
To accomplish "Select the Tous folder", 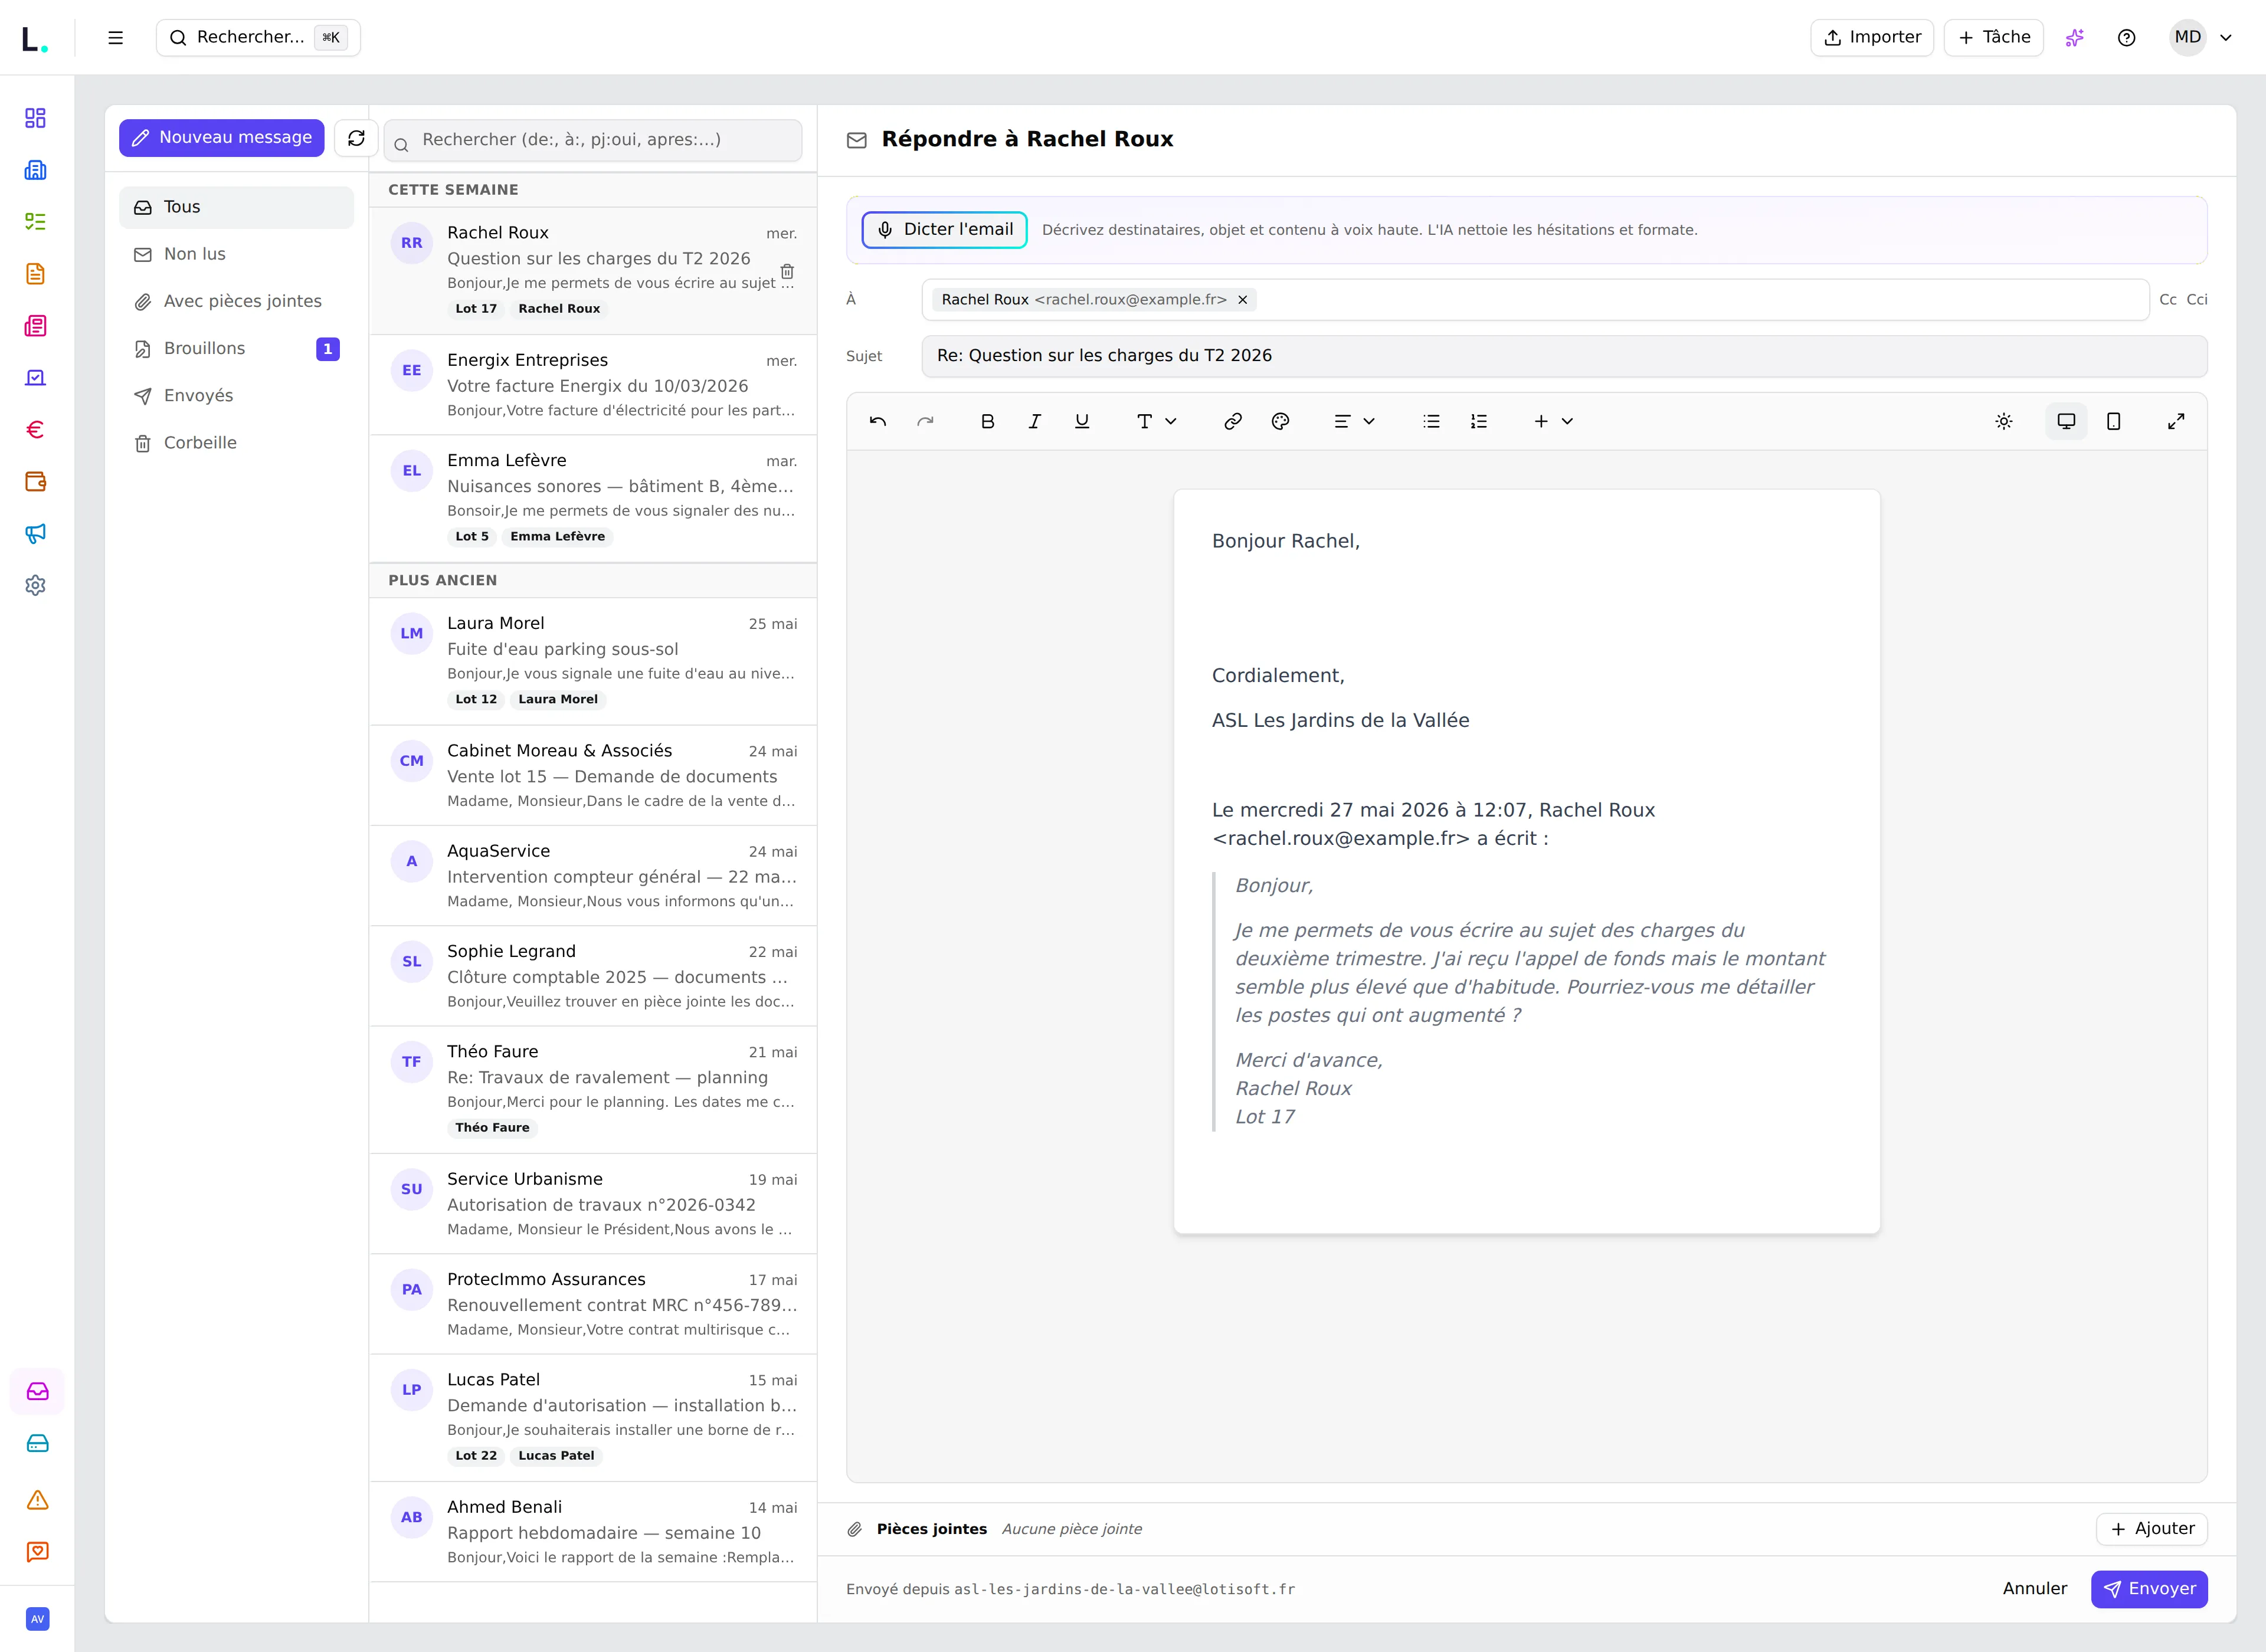I will coord(236,207).
